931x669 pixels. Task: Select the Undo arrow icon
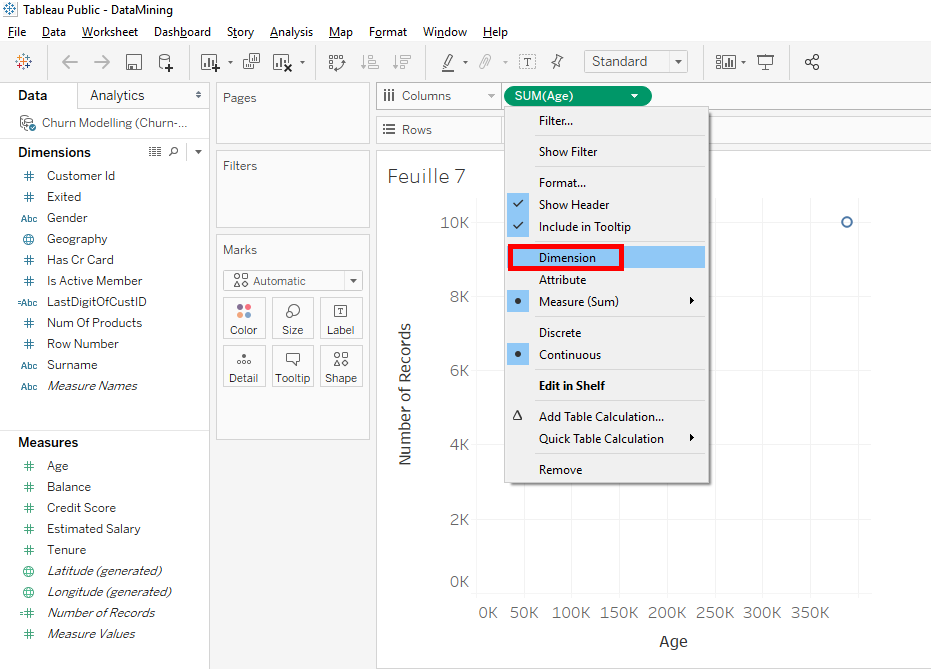[69, 62]
